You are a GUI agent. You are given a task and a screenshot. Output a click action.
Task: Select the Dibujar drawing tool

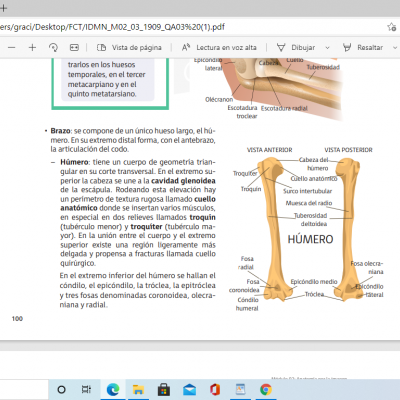(x=296, y=48)
